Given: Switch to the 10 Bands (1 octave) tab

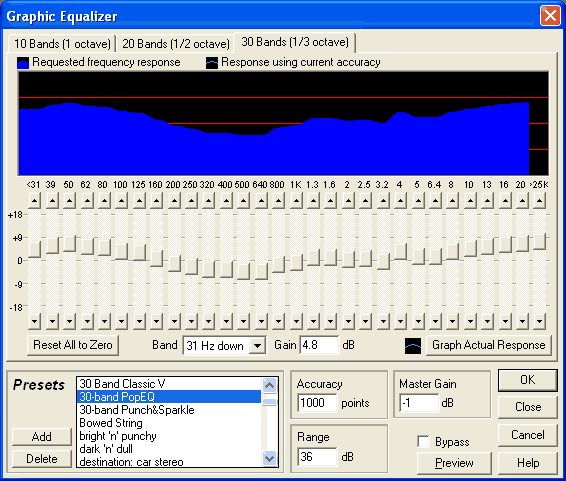Looking at the screenshot, I should click(x=62, y=44).
